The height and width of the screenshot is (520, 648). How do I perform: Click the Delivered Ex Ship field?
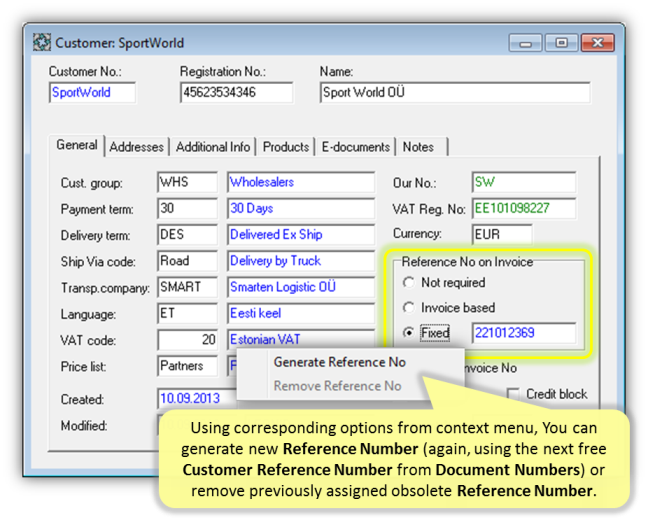click(301, 235)
